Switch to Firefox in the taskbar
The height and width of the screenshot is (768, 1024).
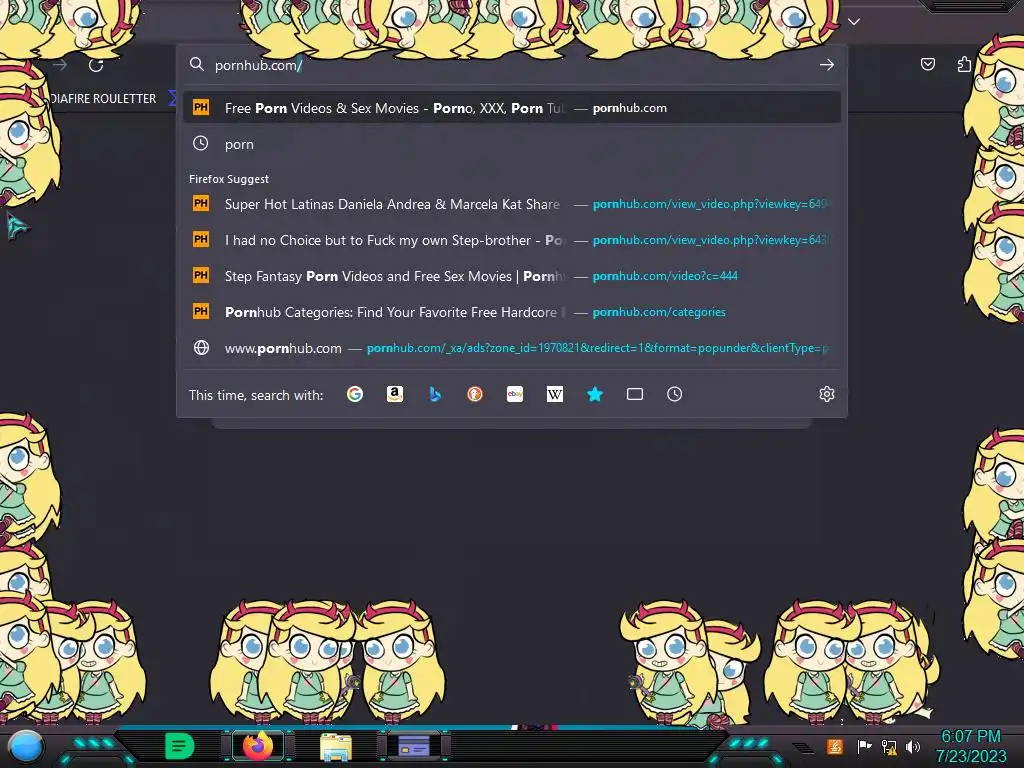click(257, 746)
